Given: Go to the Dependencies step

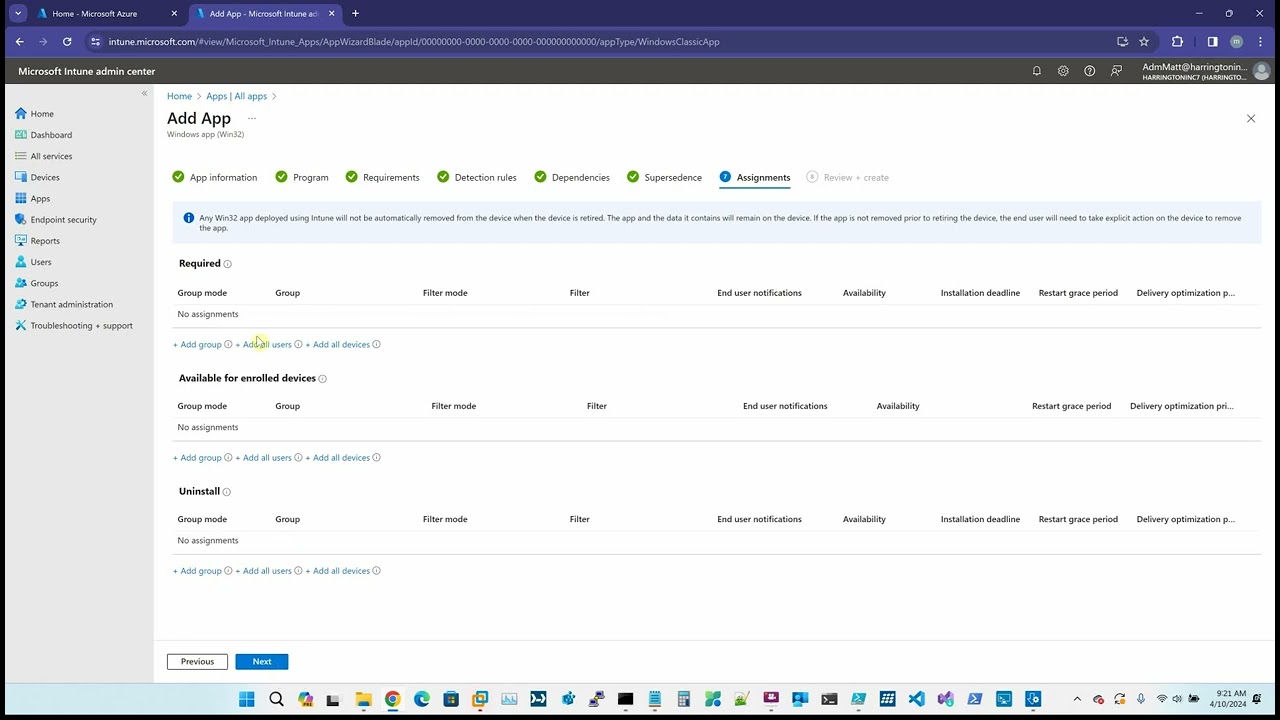Looking at the screenshot, I should tap(572, 178).
